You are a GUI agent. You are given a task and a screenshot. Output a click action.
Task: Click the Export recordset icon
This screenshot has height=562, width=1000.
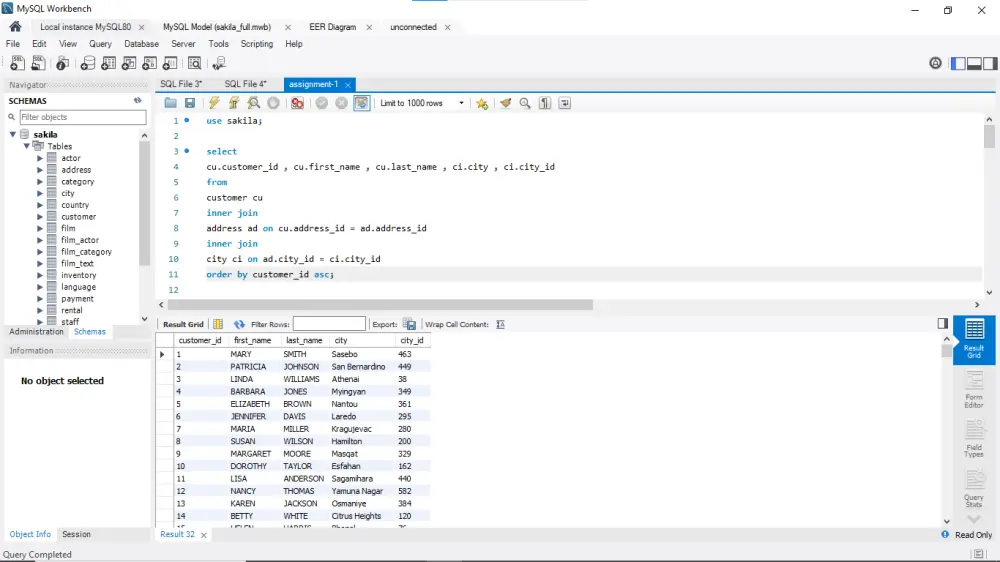[410, 324]
